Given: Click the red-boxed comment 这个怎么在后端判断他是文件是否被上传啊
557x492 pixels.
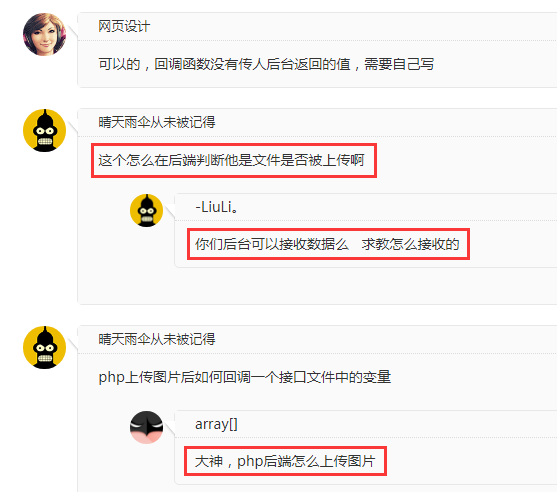Looking at the screenshot, I should (x=231, y=160).
